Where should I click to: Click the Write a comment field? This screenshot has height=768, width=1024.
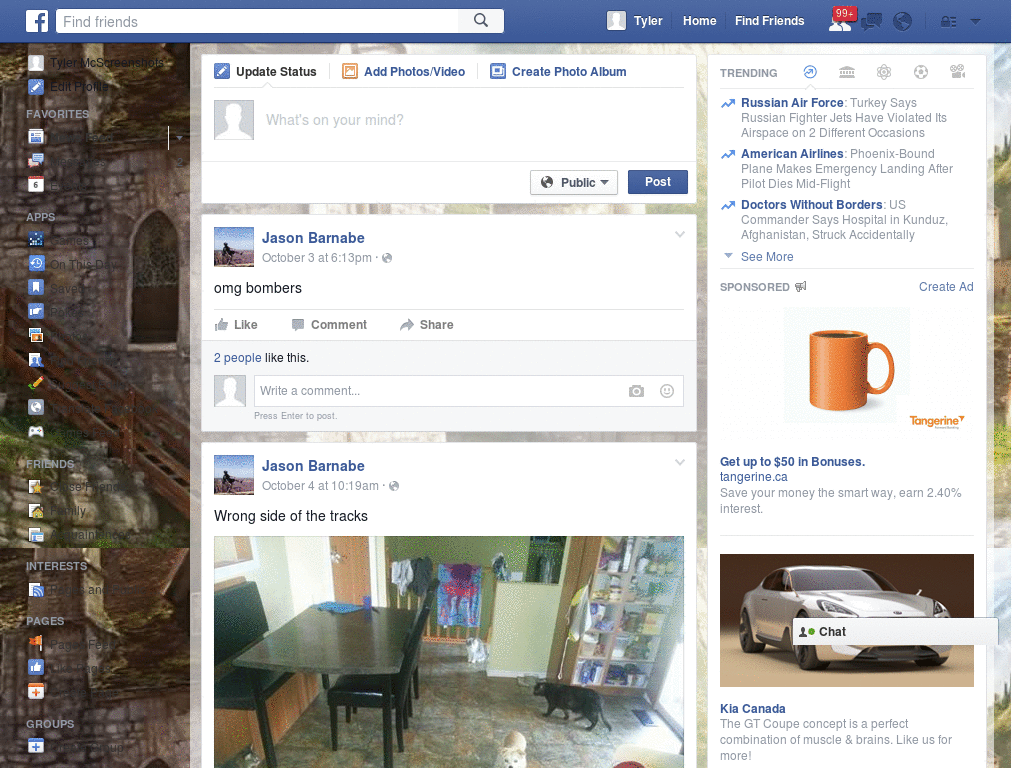438,391
